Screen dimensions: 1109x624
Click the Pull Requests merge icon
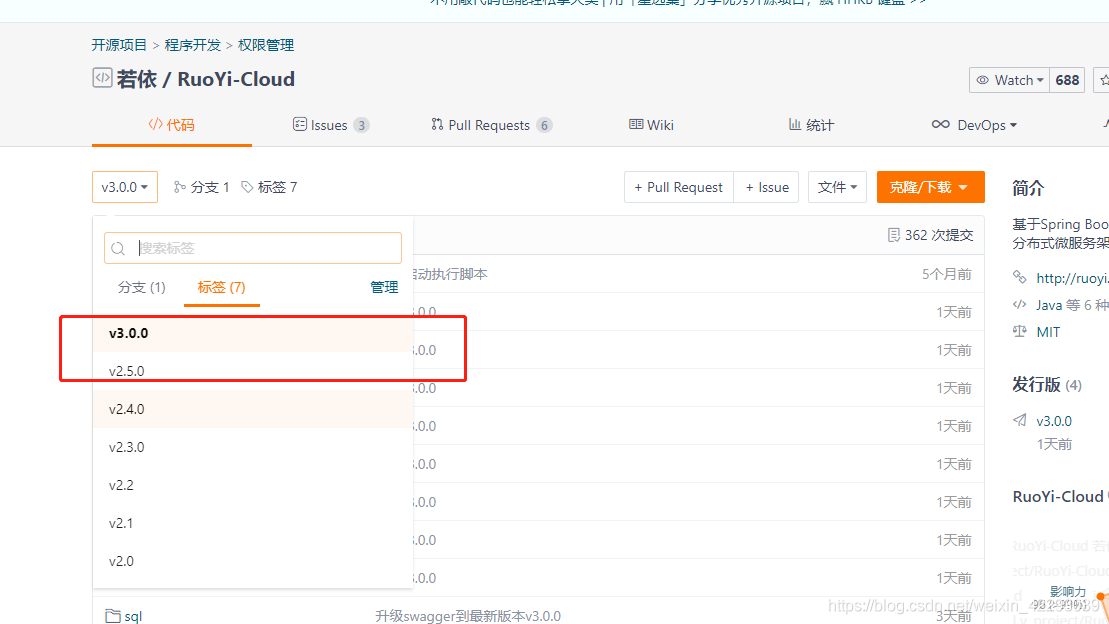(x=437, y=125)
